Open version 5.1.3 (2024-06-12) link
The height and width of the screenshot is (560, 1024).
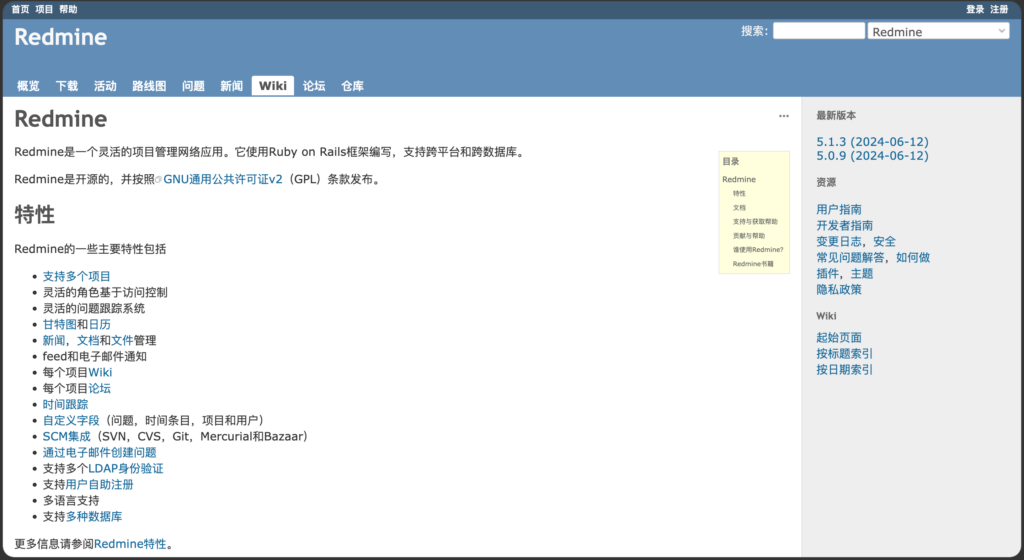click(872, 142)
